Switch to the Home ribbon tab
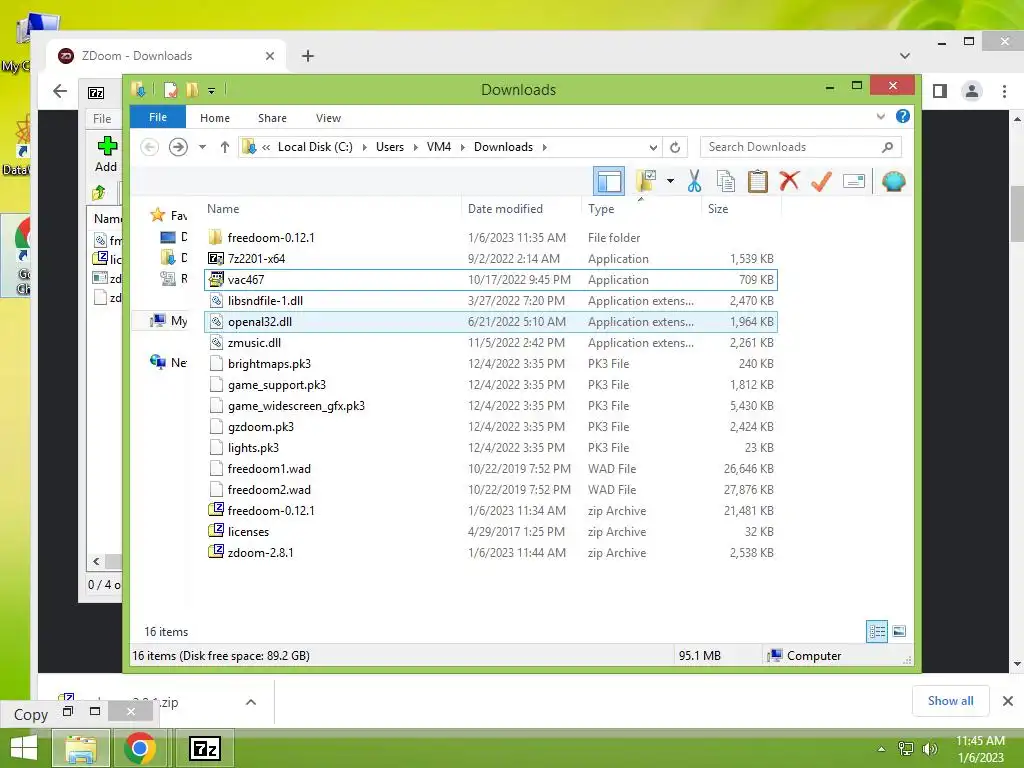Screen dimensions: 1024x768 point(215,118)
